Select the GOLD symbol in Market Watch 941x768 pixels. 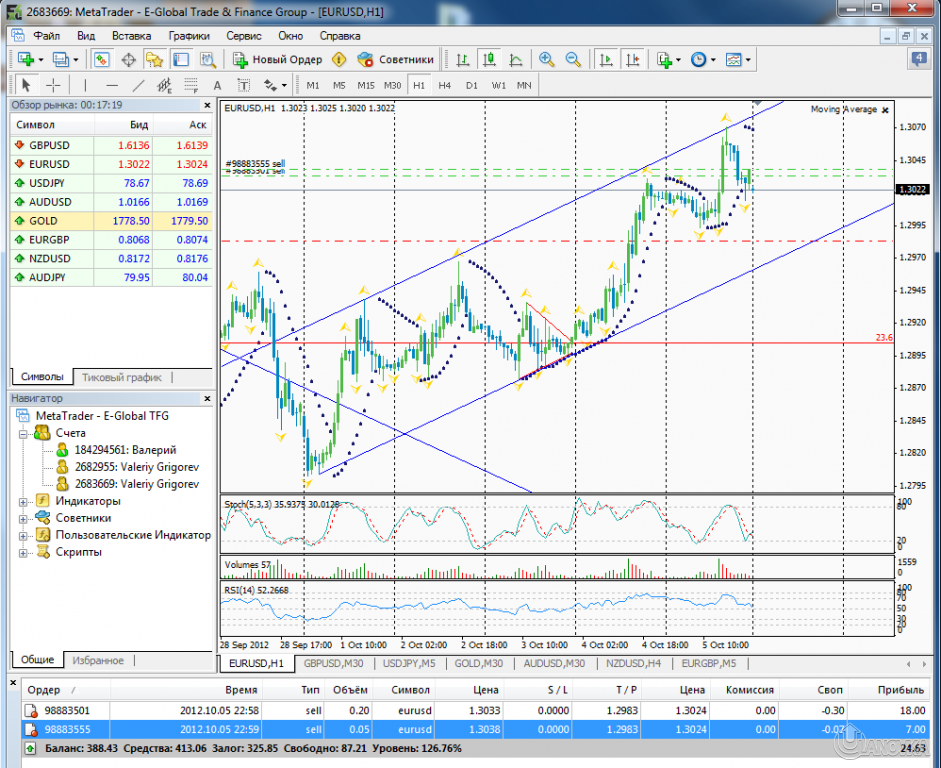(x=41, y=220)
